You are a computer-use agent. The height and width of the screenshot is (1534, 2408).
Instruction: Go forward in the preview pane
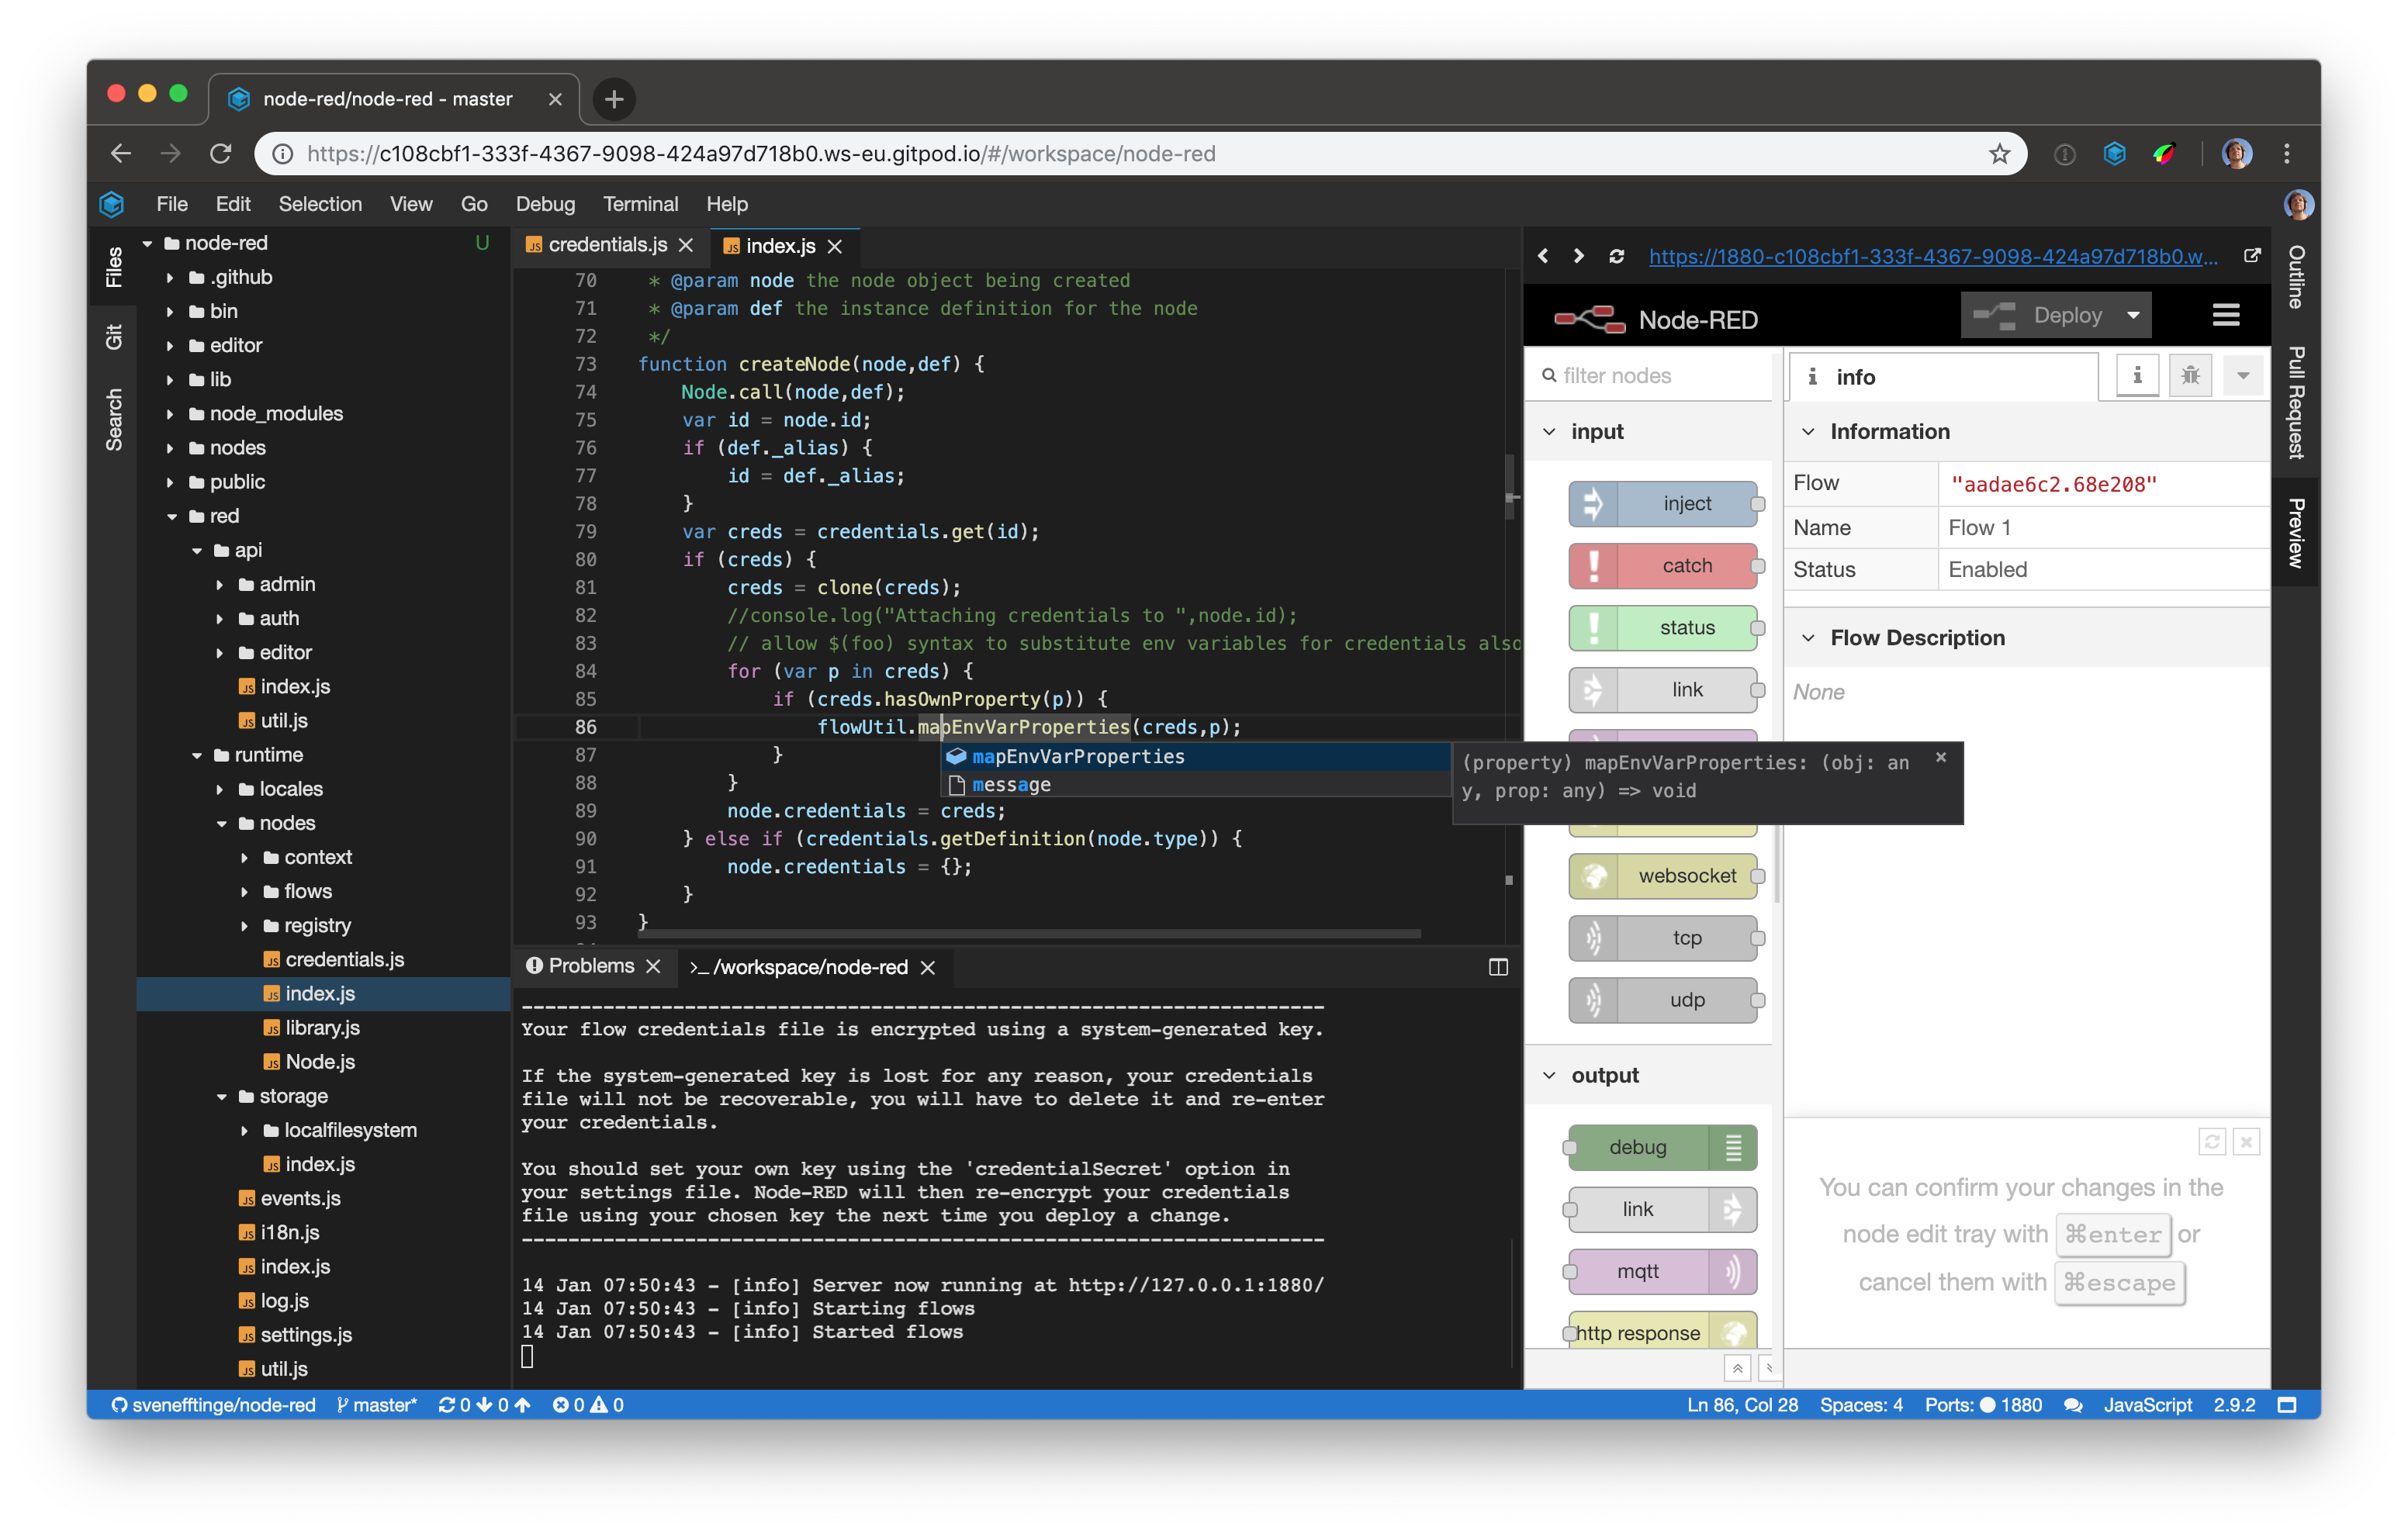[x=1579, y=256]
